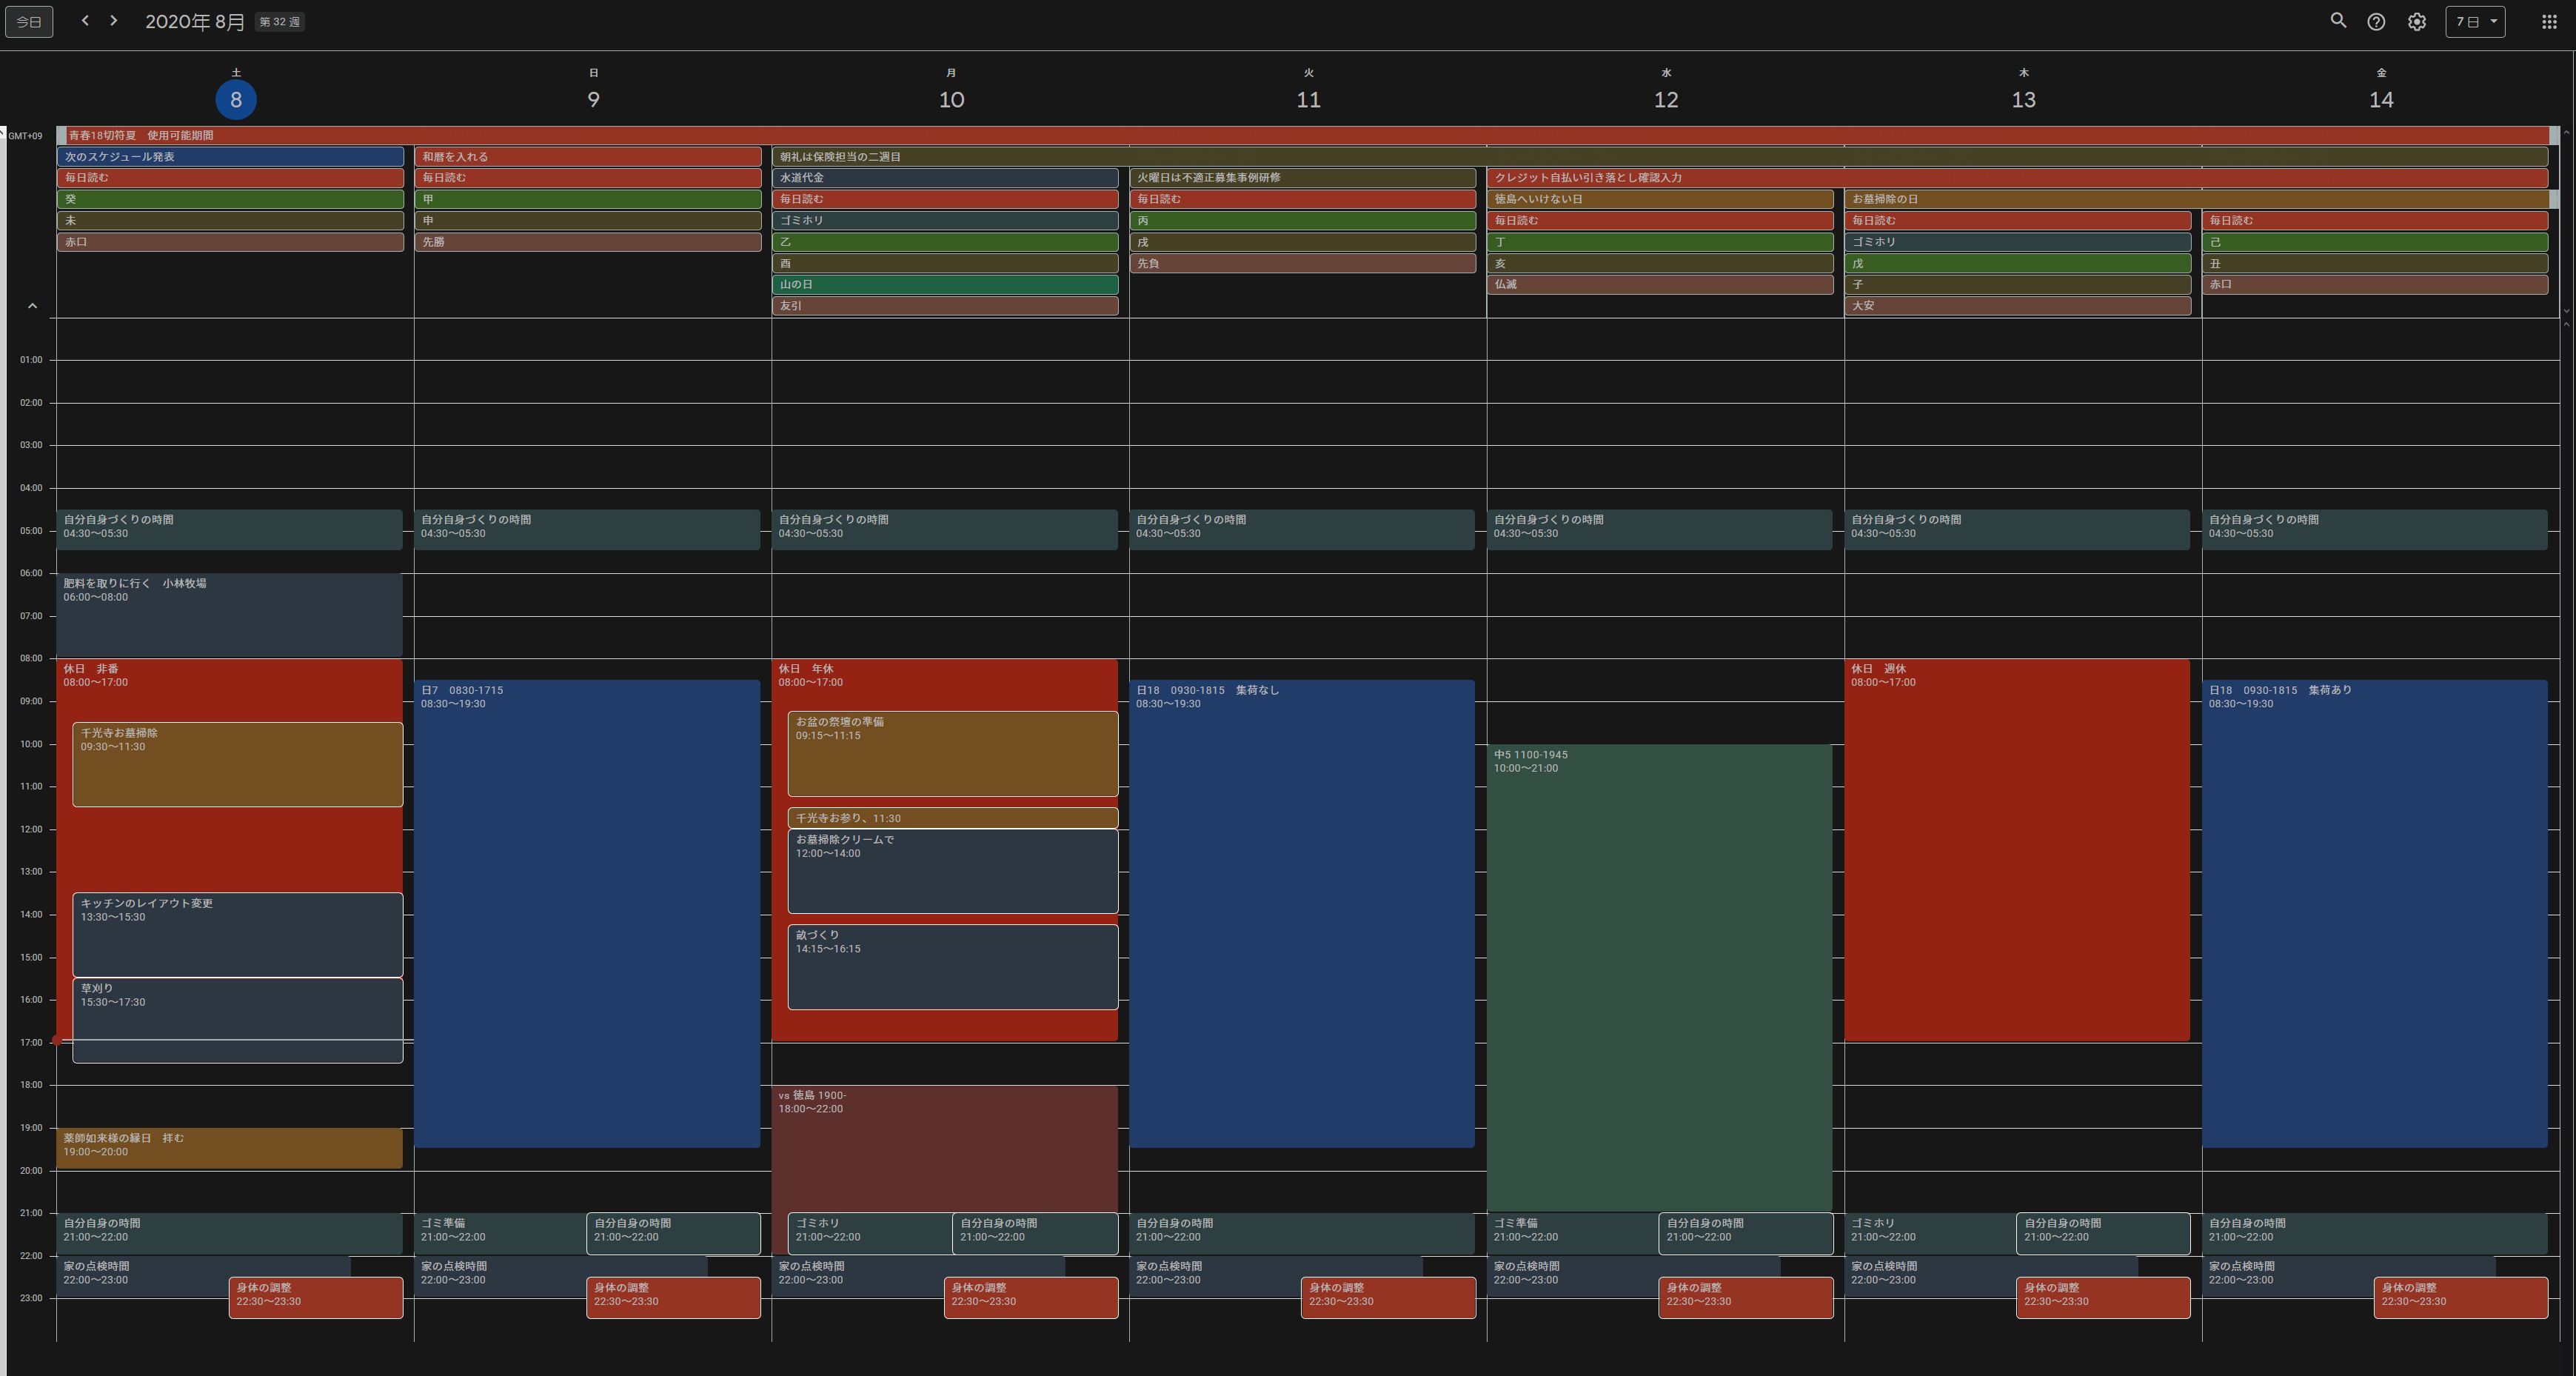Open the help question mark icon
This screenshot has width=2576, height=1376.
click(x=2376, y=22)
